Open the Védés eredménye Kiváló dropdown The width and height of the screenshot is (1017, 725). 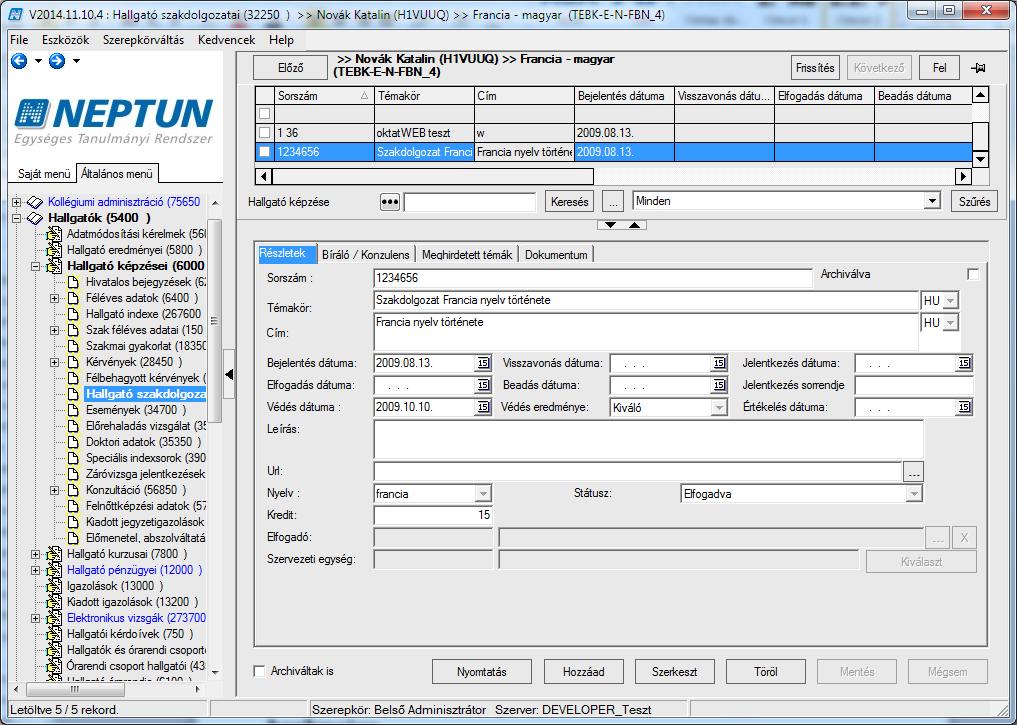pos(719,408)
